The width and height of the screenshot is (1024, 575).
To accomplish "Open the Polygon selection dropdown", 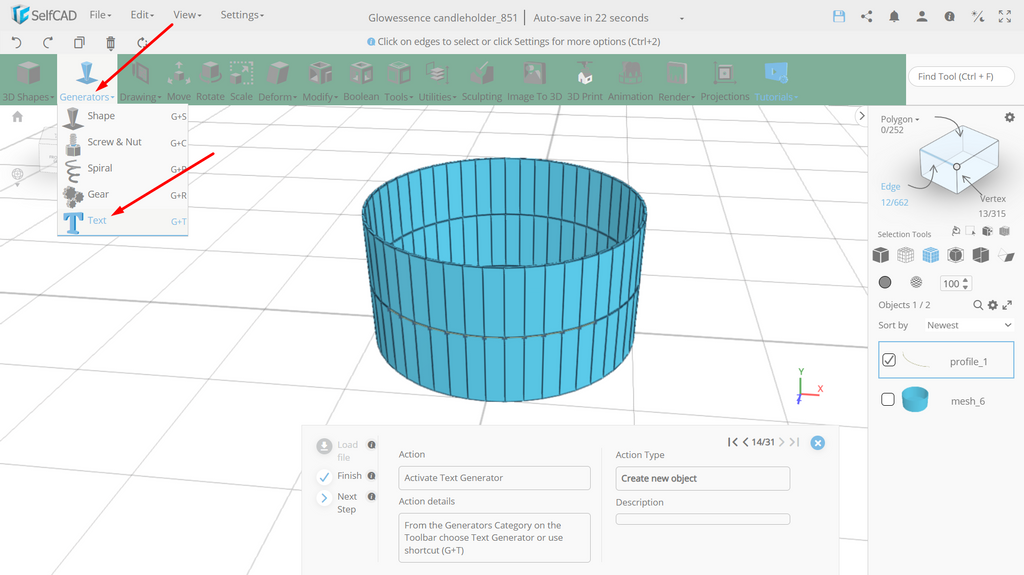I will coord(900,120).
